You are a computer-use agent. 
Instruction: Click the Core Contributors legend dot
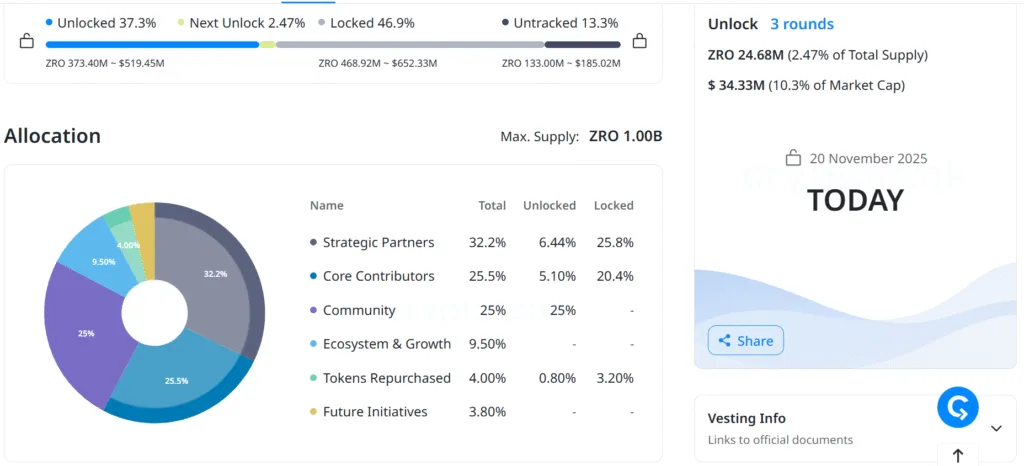coord(314,276)
